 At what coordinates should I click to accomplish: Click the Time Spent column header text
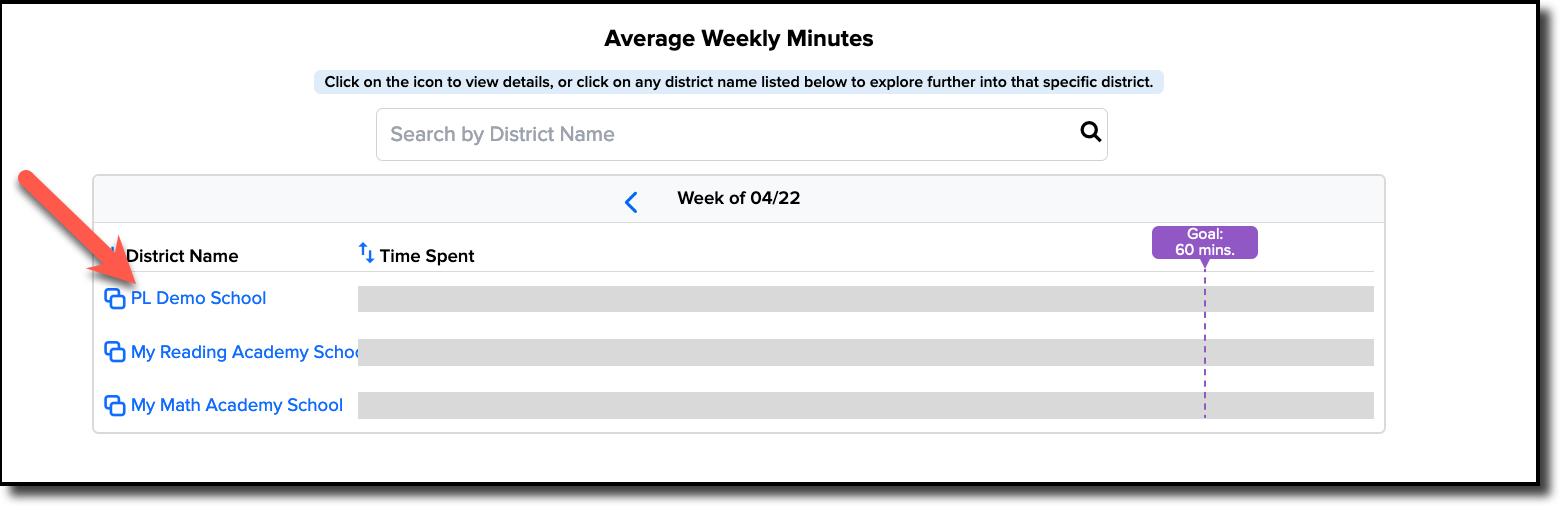pyautogui.click(x=427, y=256)
